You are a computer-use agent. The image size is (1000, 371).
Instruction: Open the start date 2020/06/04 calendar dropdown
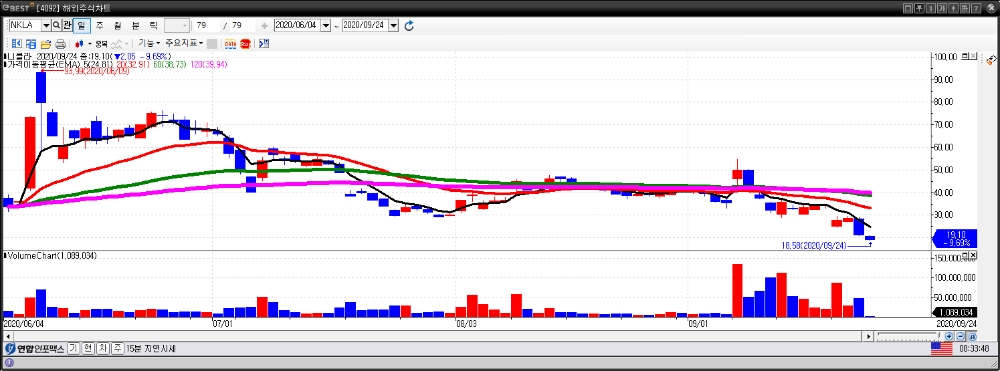326,25
